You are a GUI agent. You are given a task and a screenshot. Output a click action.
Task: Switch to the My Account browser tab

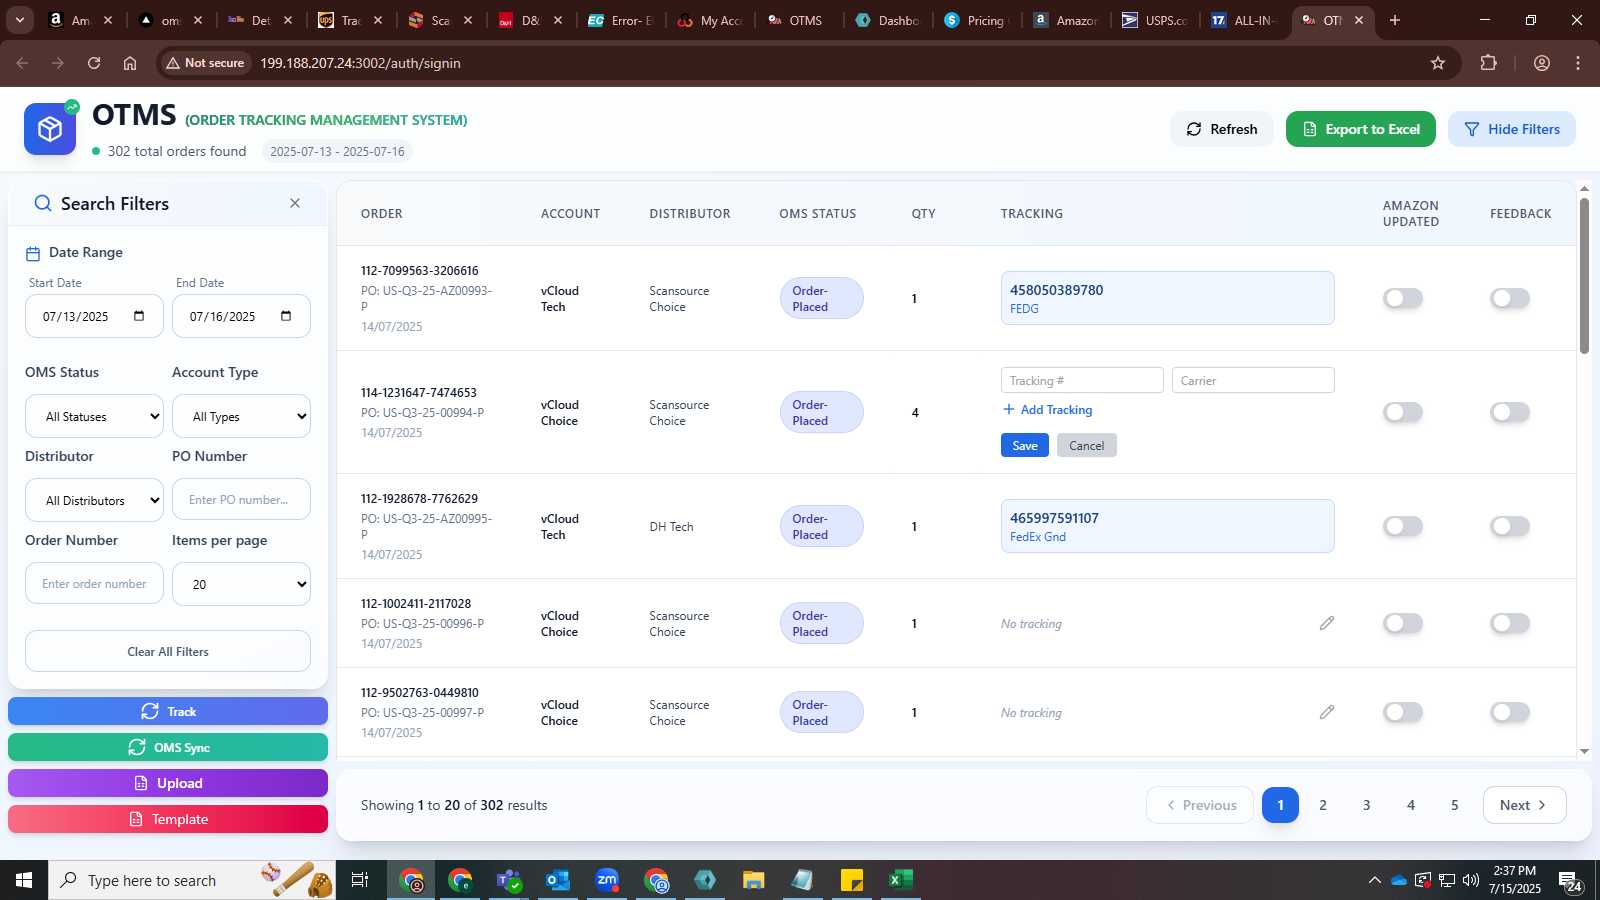pyautogui.click(x=709, y=20)
